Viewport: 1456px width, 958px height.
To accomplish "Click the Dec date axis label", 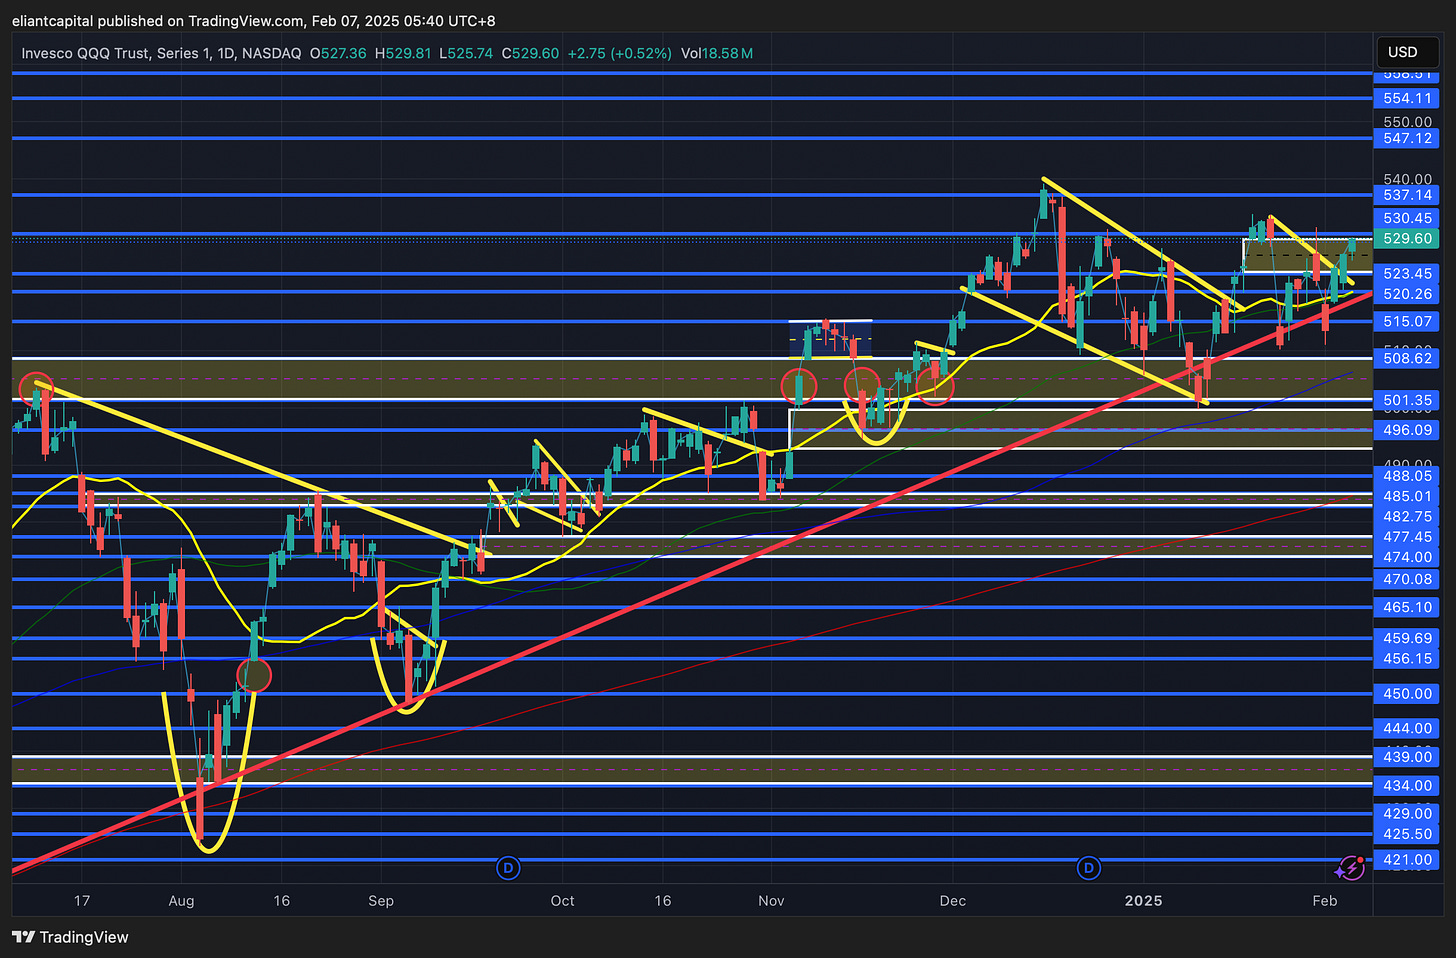I will [x=953, y=901].
